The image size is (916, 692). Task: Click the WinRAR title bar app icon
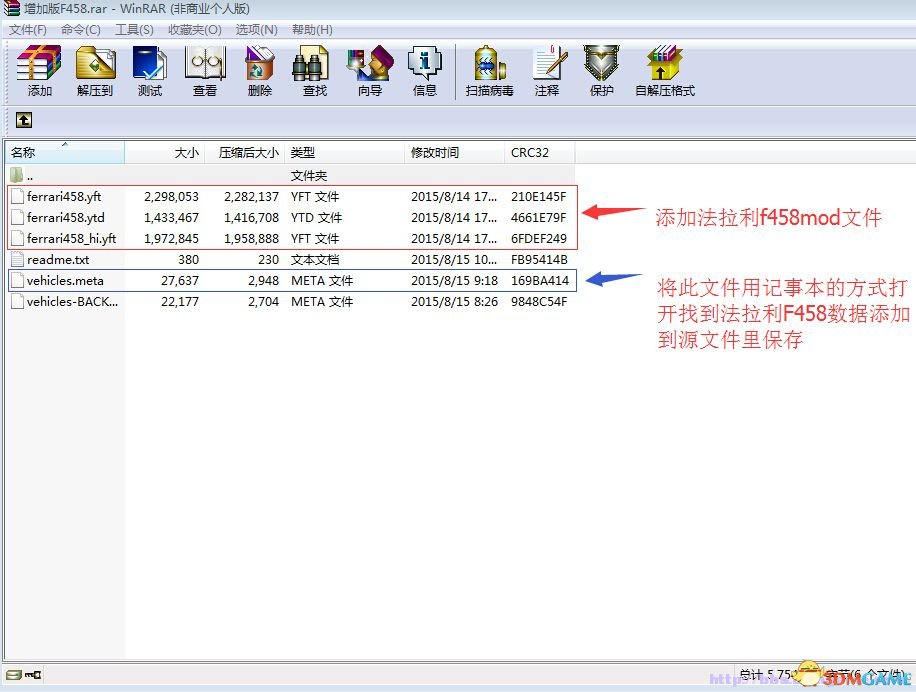pyautogui.click(x=12, y=8)
